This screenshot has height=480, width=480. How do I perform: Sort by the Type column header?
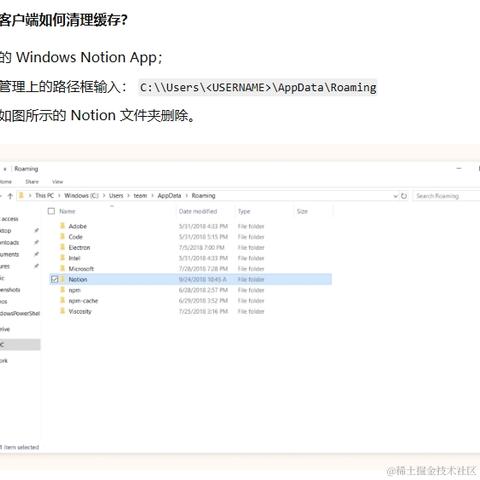[x=244, y=211]
